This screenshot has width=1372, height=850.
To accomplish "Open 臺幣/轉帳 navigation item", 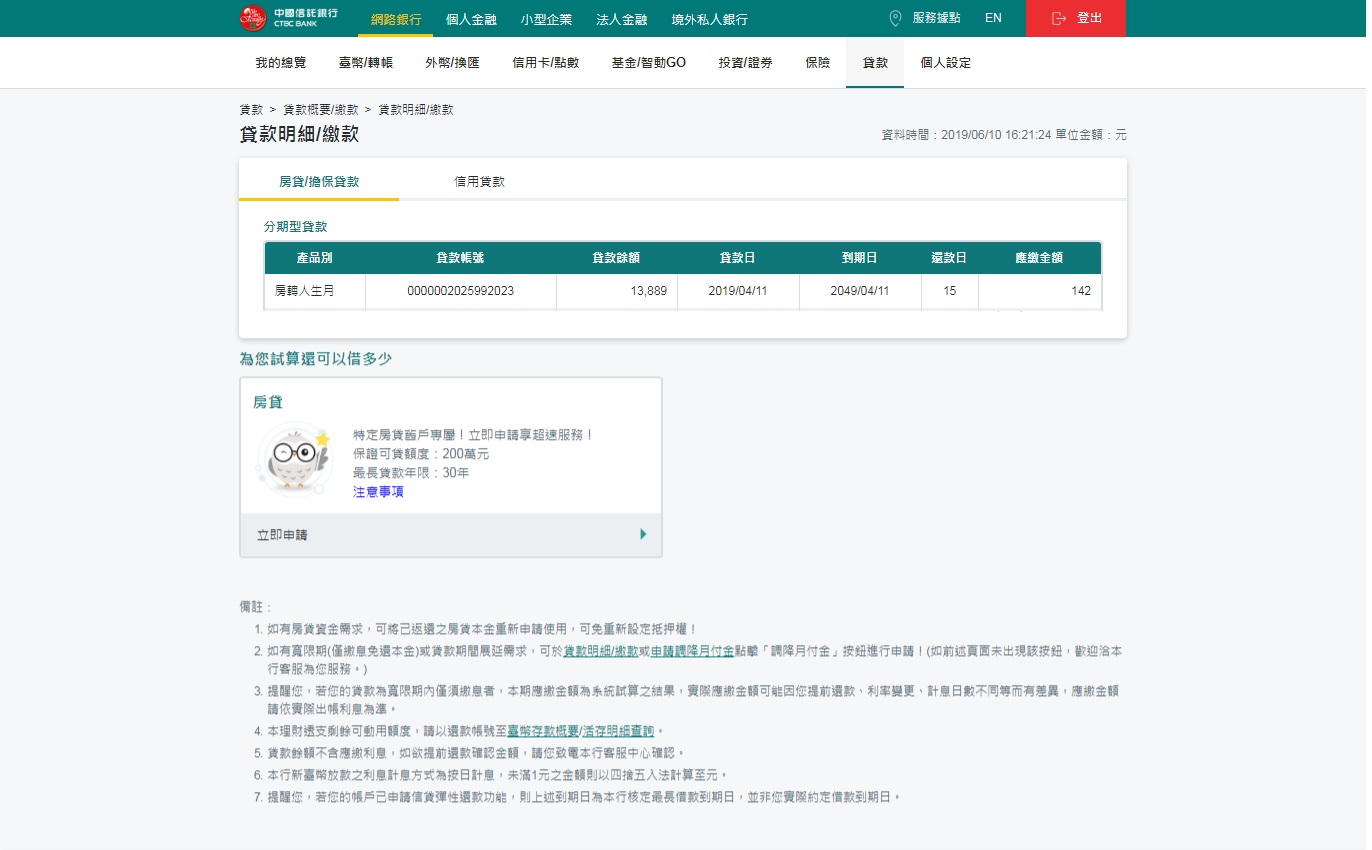I will 366,62.
